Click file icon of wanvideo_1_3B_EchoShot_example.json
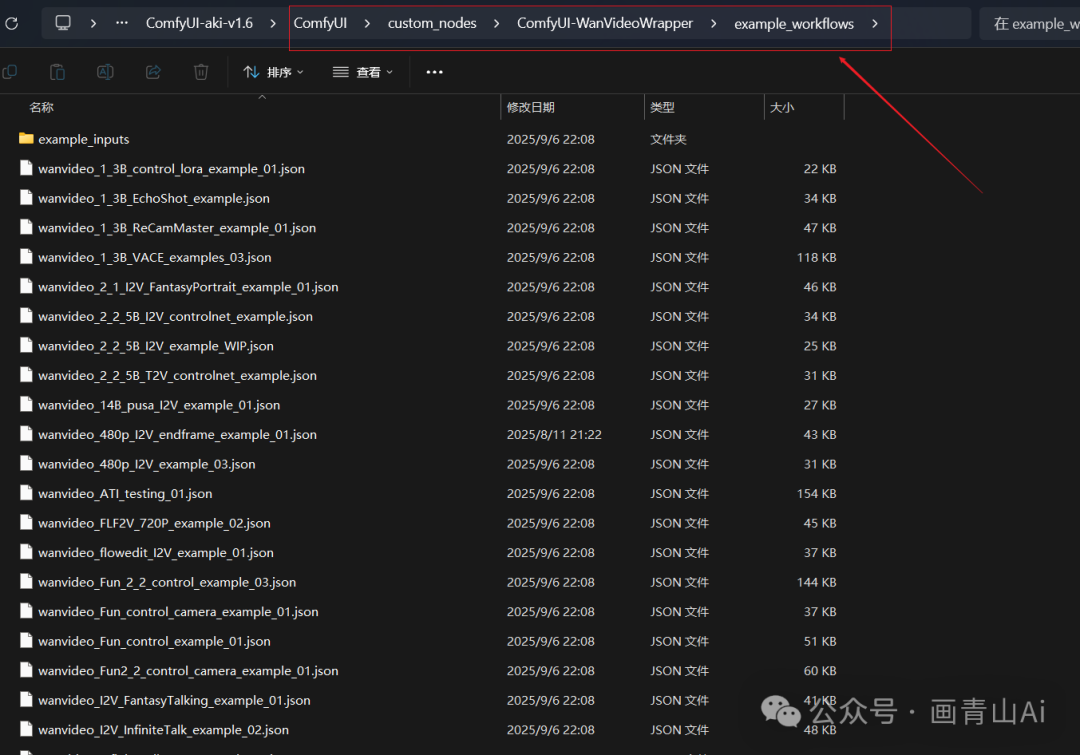Viewport: 1080px width, 755px height. (x=26, y=198)
